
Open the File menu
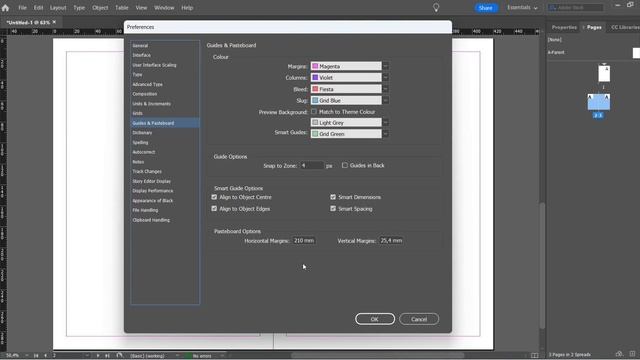(x=22, y=7)
